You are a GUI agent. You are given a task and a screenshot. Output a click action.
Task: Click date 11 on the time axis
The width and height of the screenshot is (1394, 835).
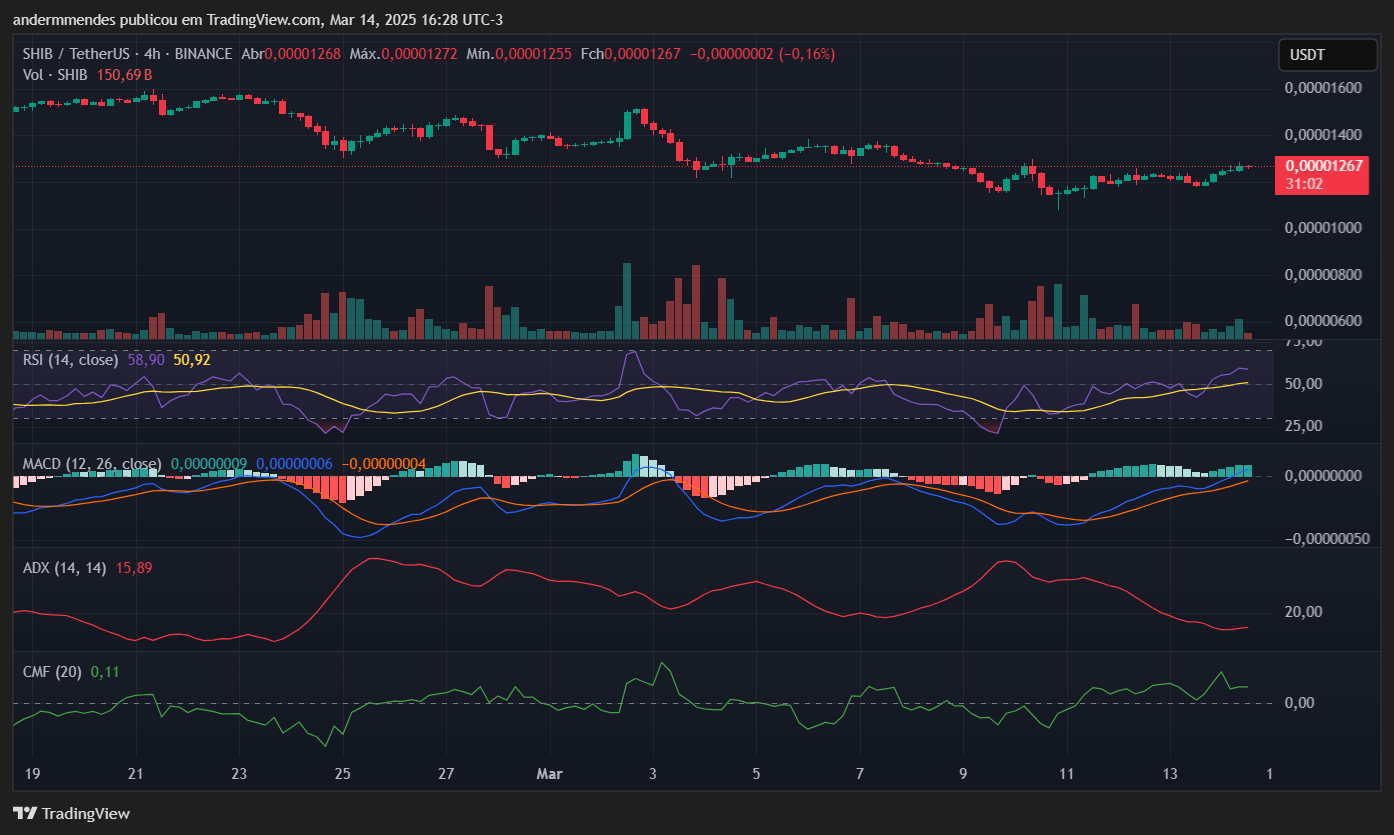click(x=1067, y=774)
